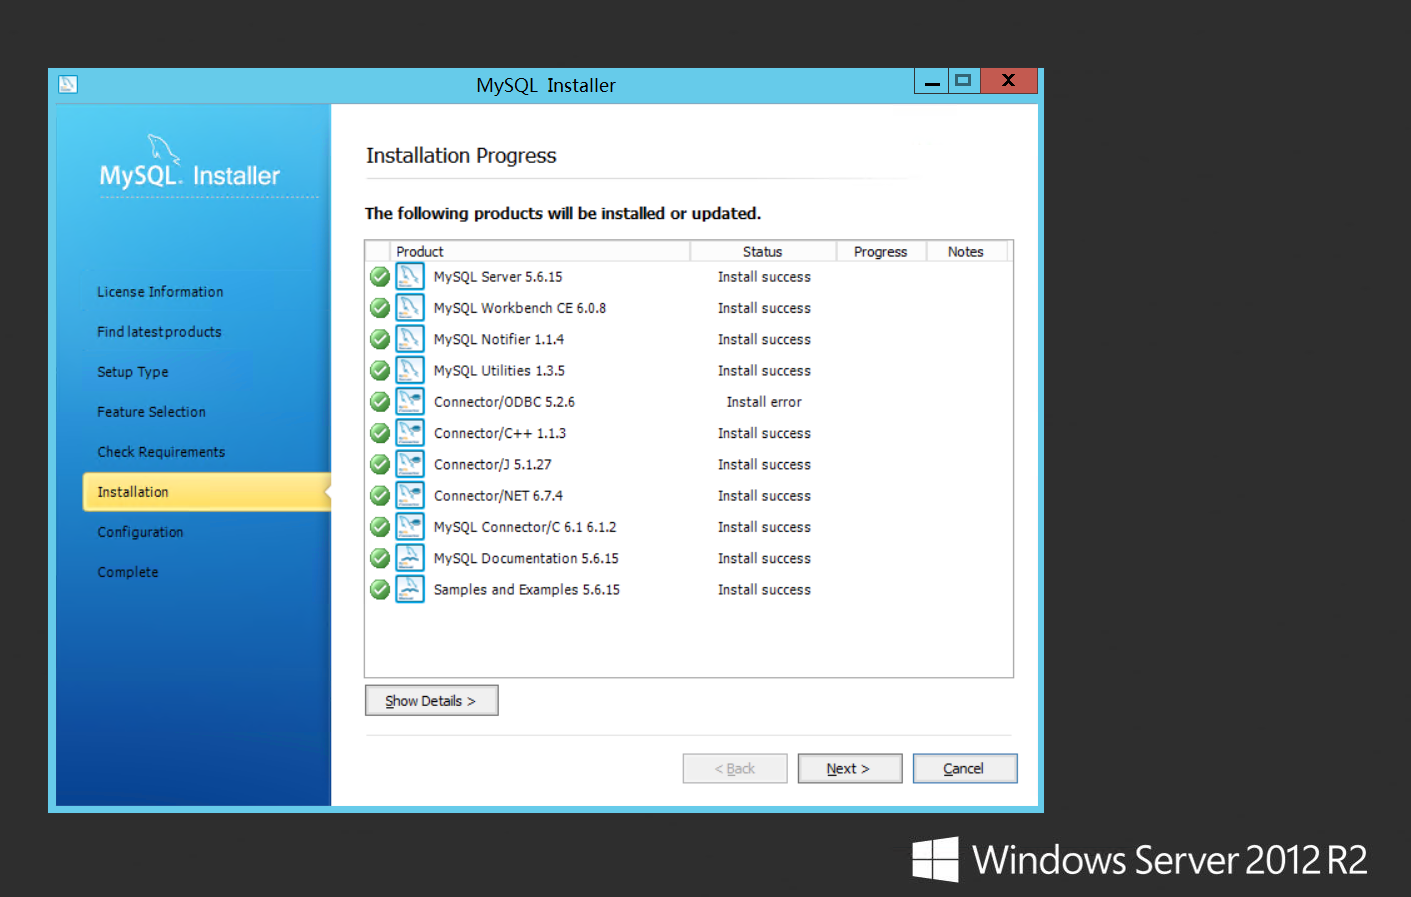This screenshot has height=897, width=1411.
Task: Click the Connector/ODBC 5.2.6 product icon
Action: (410, 402)
